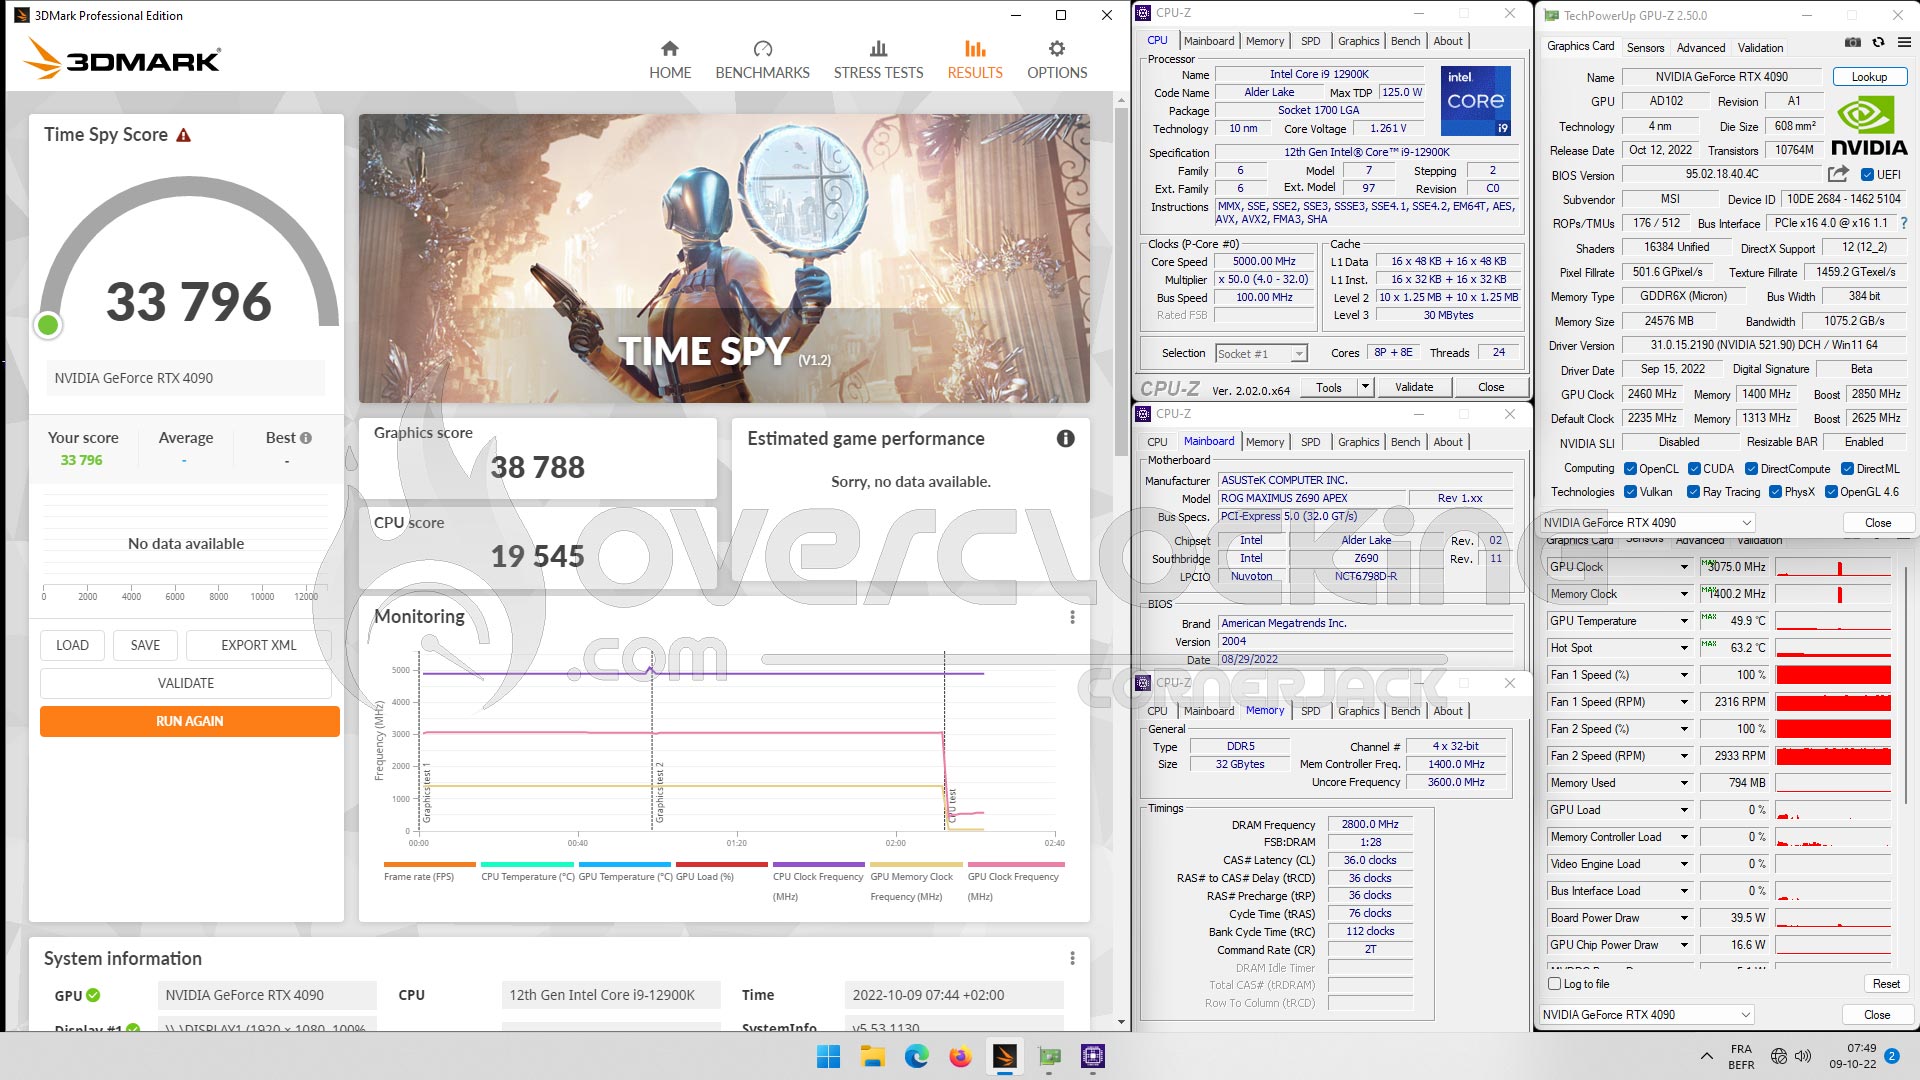Open the Windows Start menu

click(x=828, y=1056)
